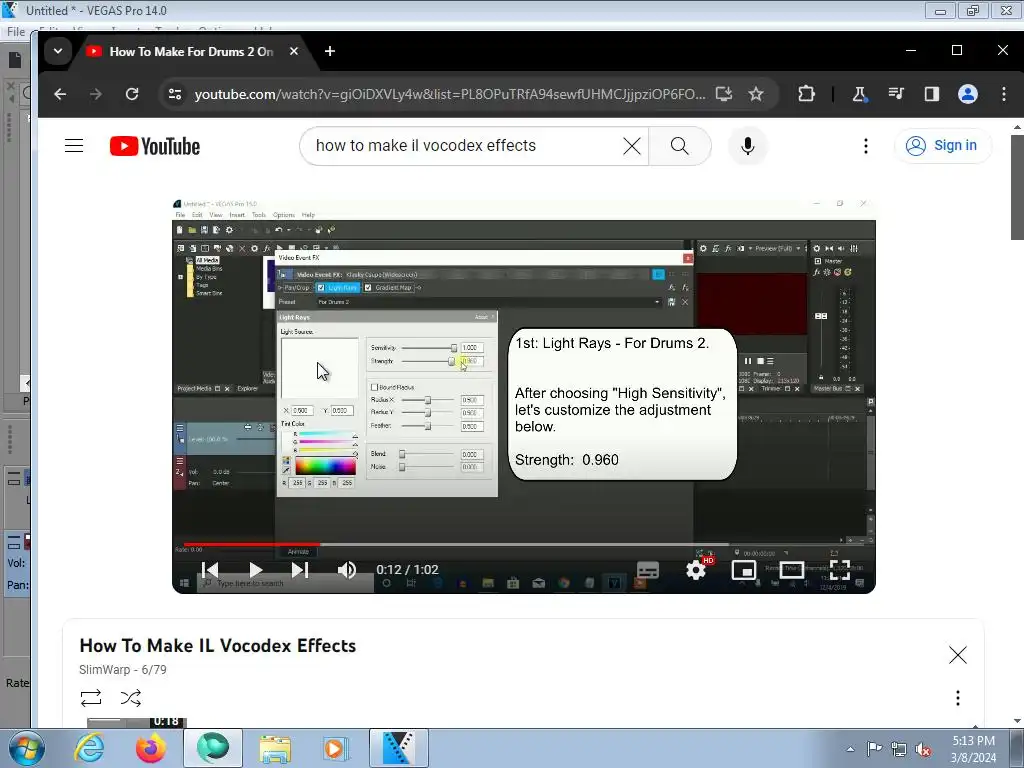
Task: Close the playlist panel
Action: (x=957, y=654)
